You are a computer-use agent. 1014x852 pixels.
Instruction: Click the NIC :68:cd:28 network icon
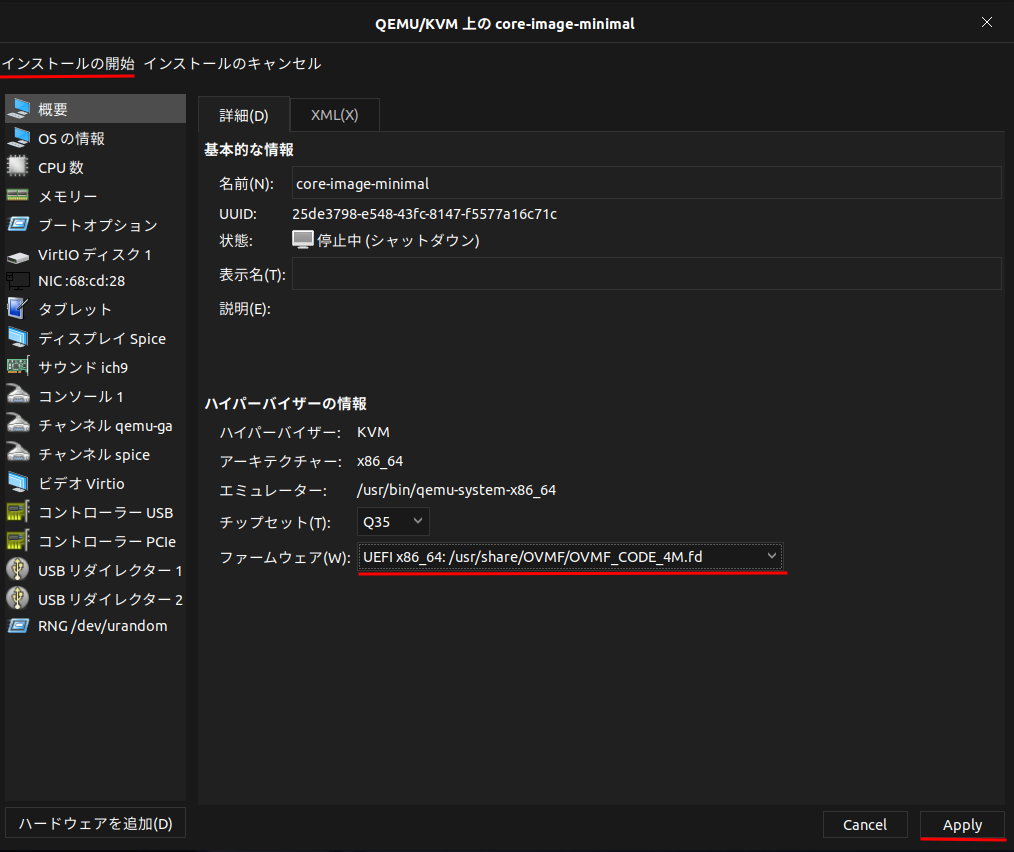(x=18, y=281)
